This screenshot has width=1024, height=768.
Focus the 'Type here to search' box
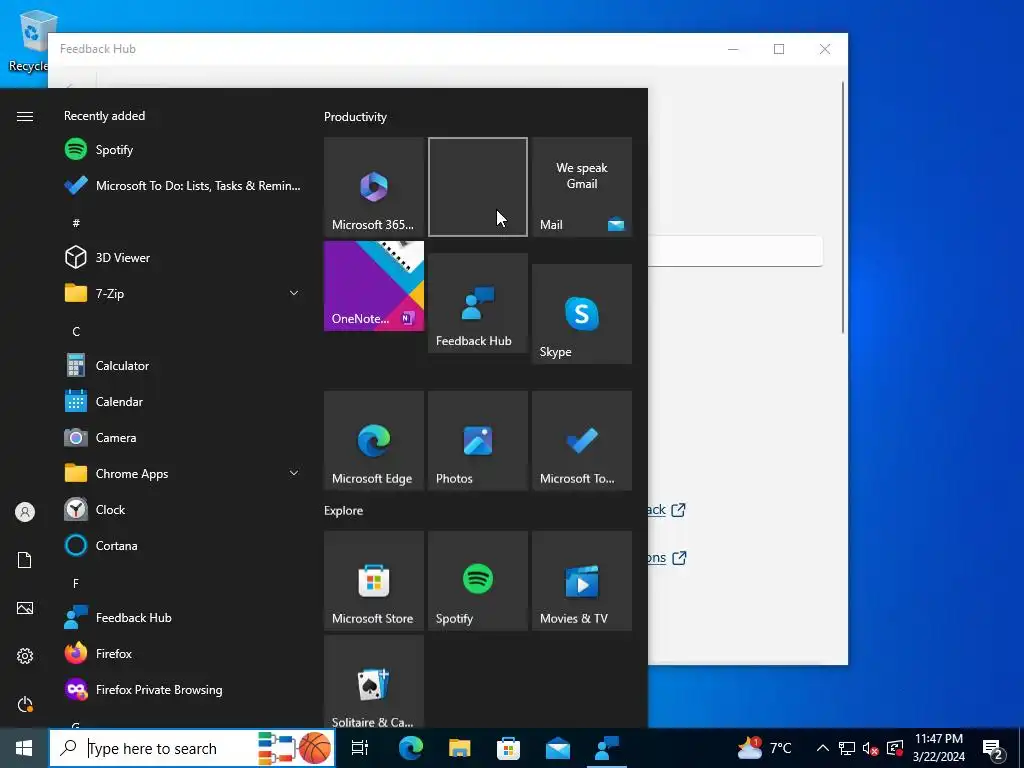[192, 748]
